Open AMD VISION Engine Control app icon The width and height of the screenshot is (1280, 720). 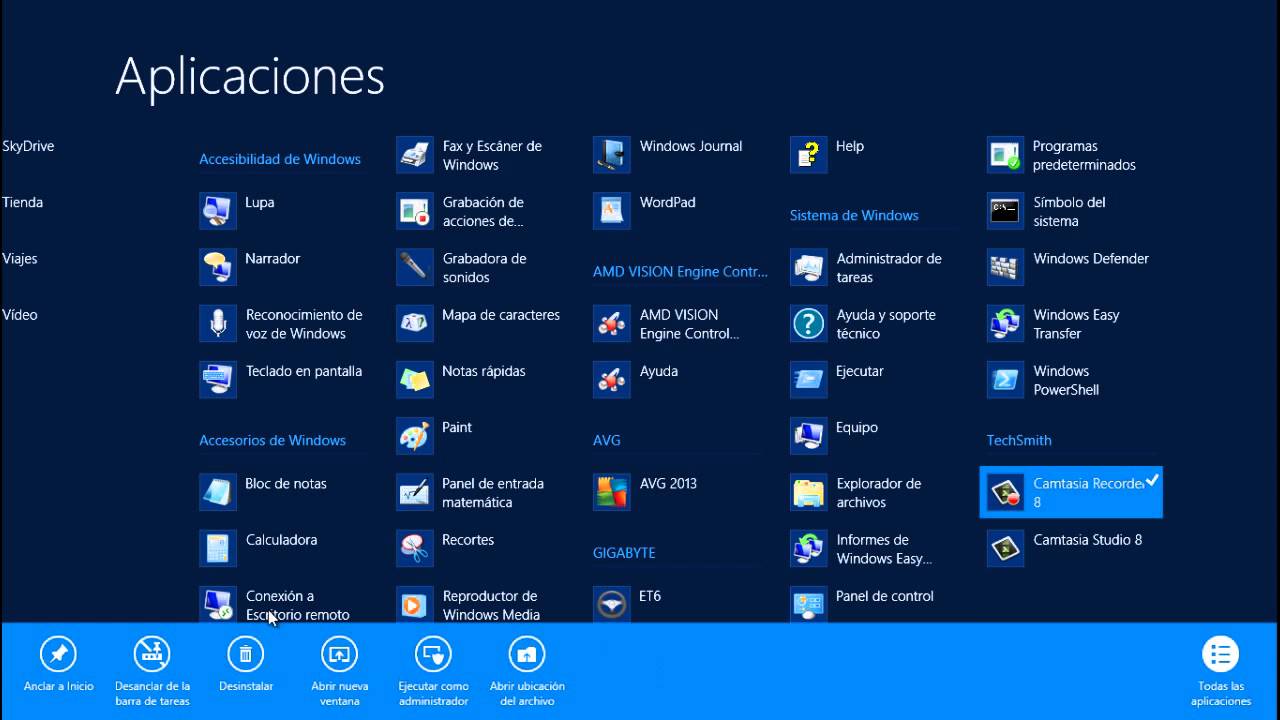point(612,324)
